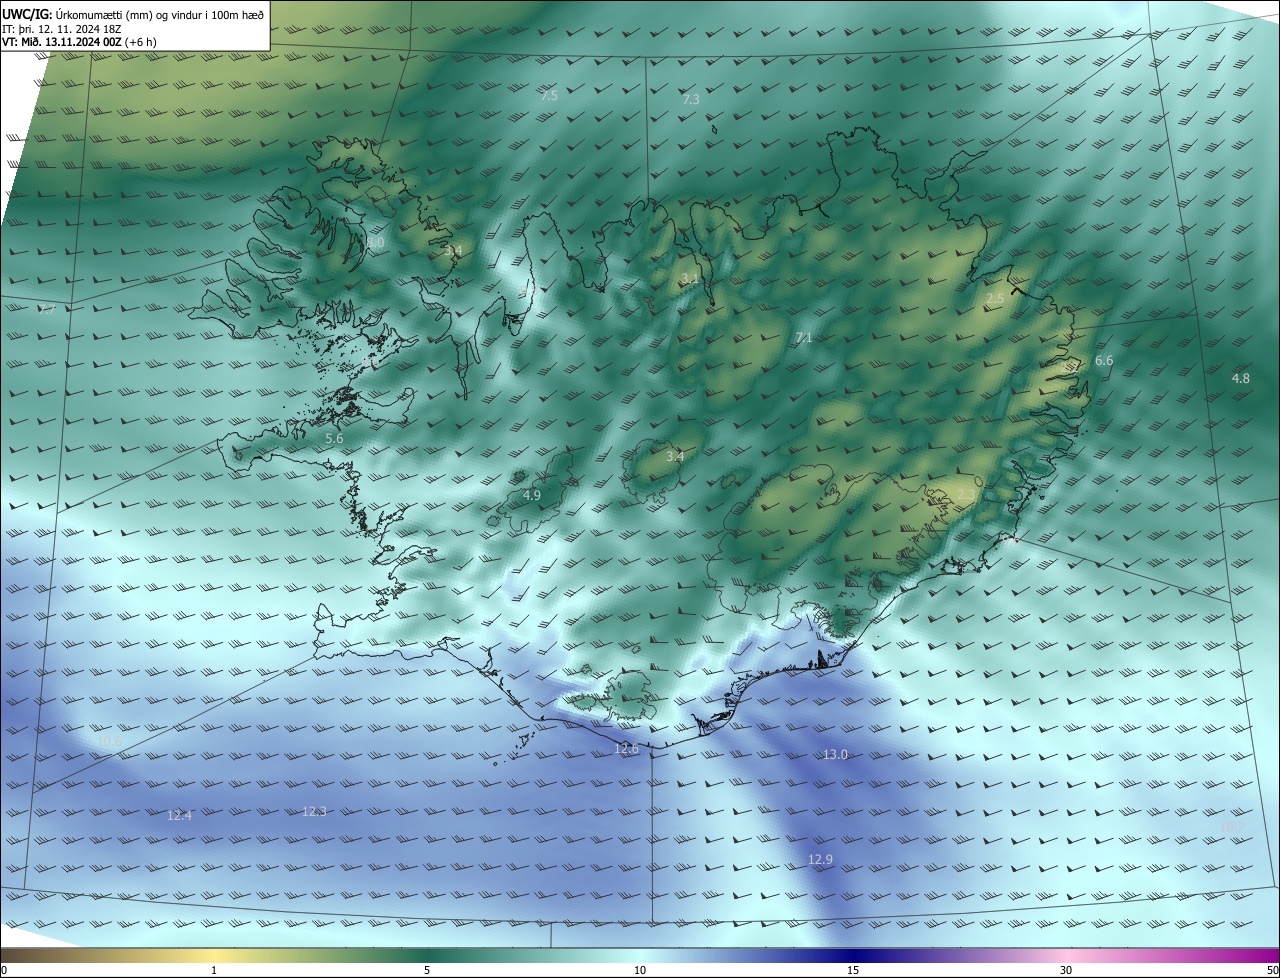Click the 4.9 value label
Image resolution: width=1280 pixels, height=978 pixels.
pos(532,495)
